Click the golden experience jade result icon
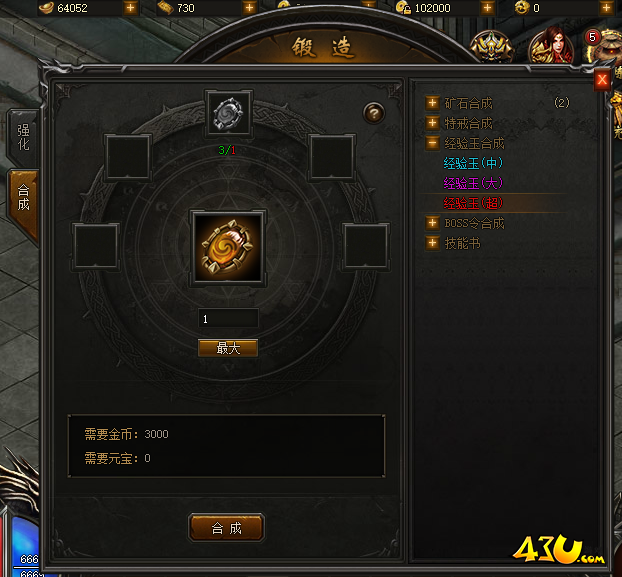 [228, 248]
